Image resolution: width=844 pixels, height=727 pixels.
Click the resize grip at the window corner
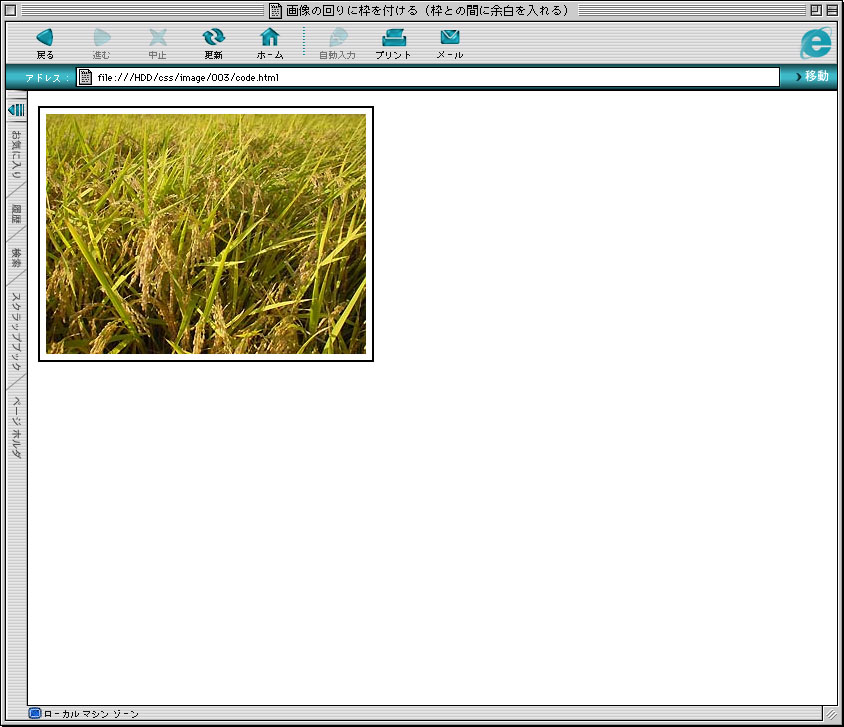pos(832,714)
